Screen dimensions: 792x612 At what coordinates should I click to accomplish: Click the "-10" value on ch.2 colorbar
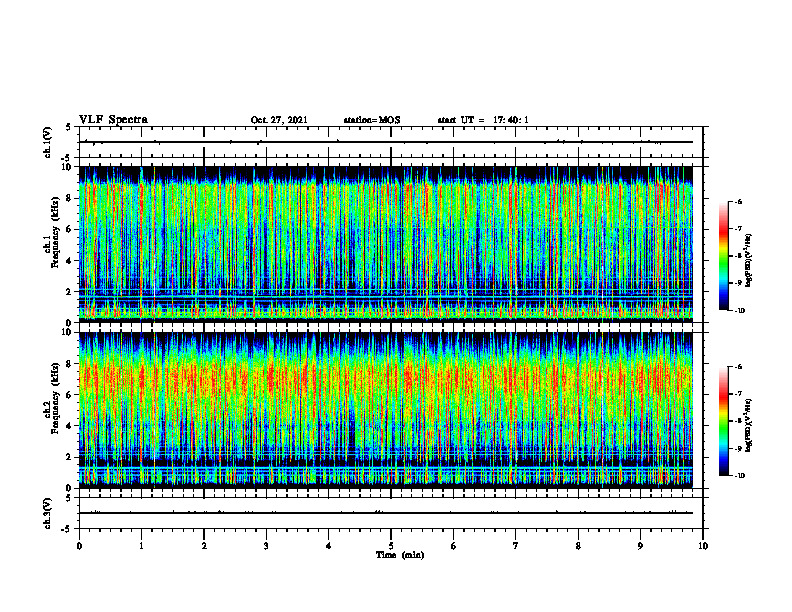click(740, 476)
